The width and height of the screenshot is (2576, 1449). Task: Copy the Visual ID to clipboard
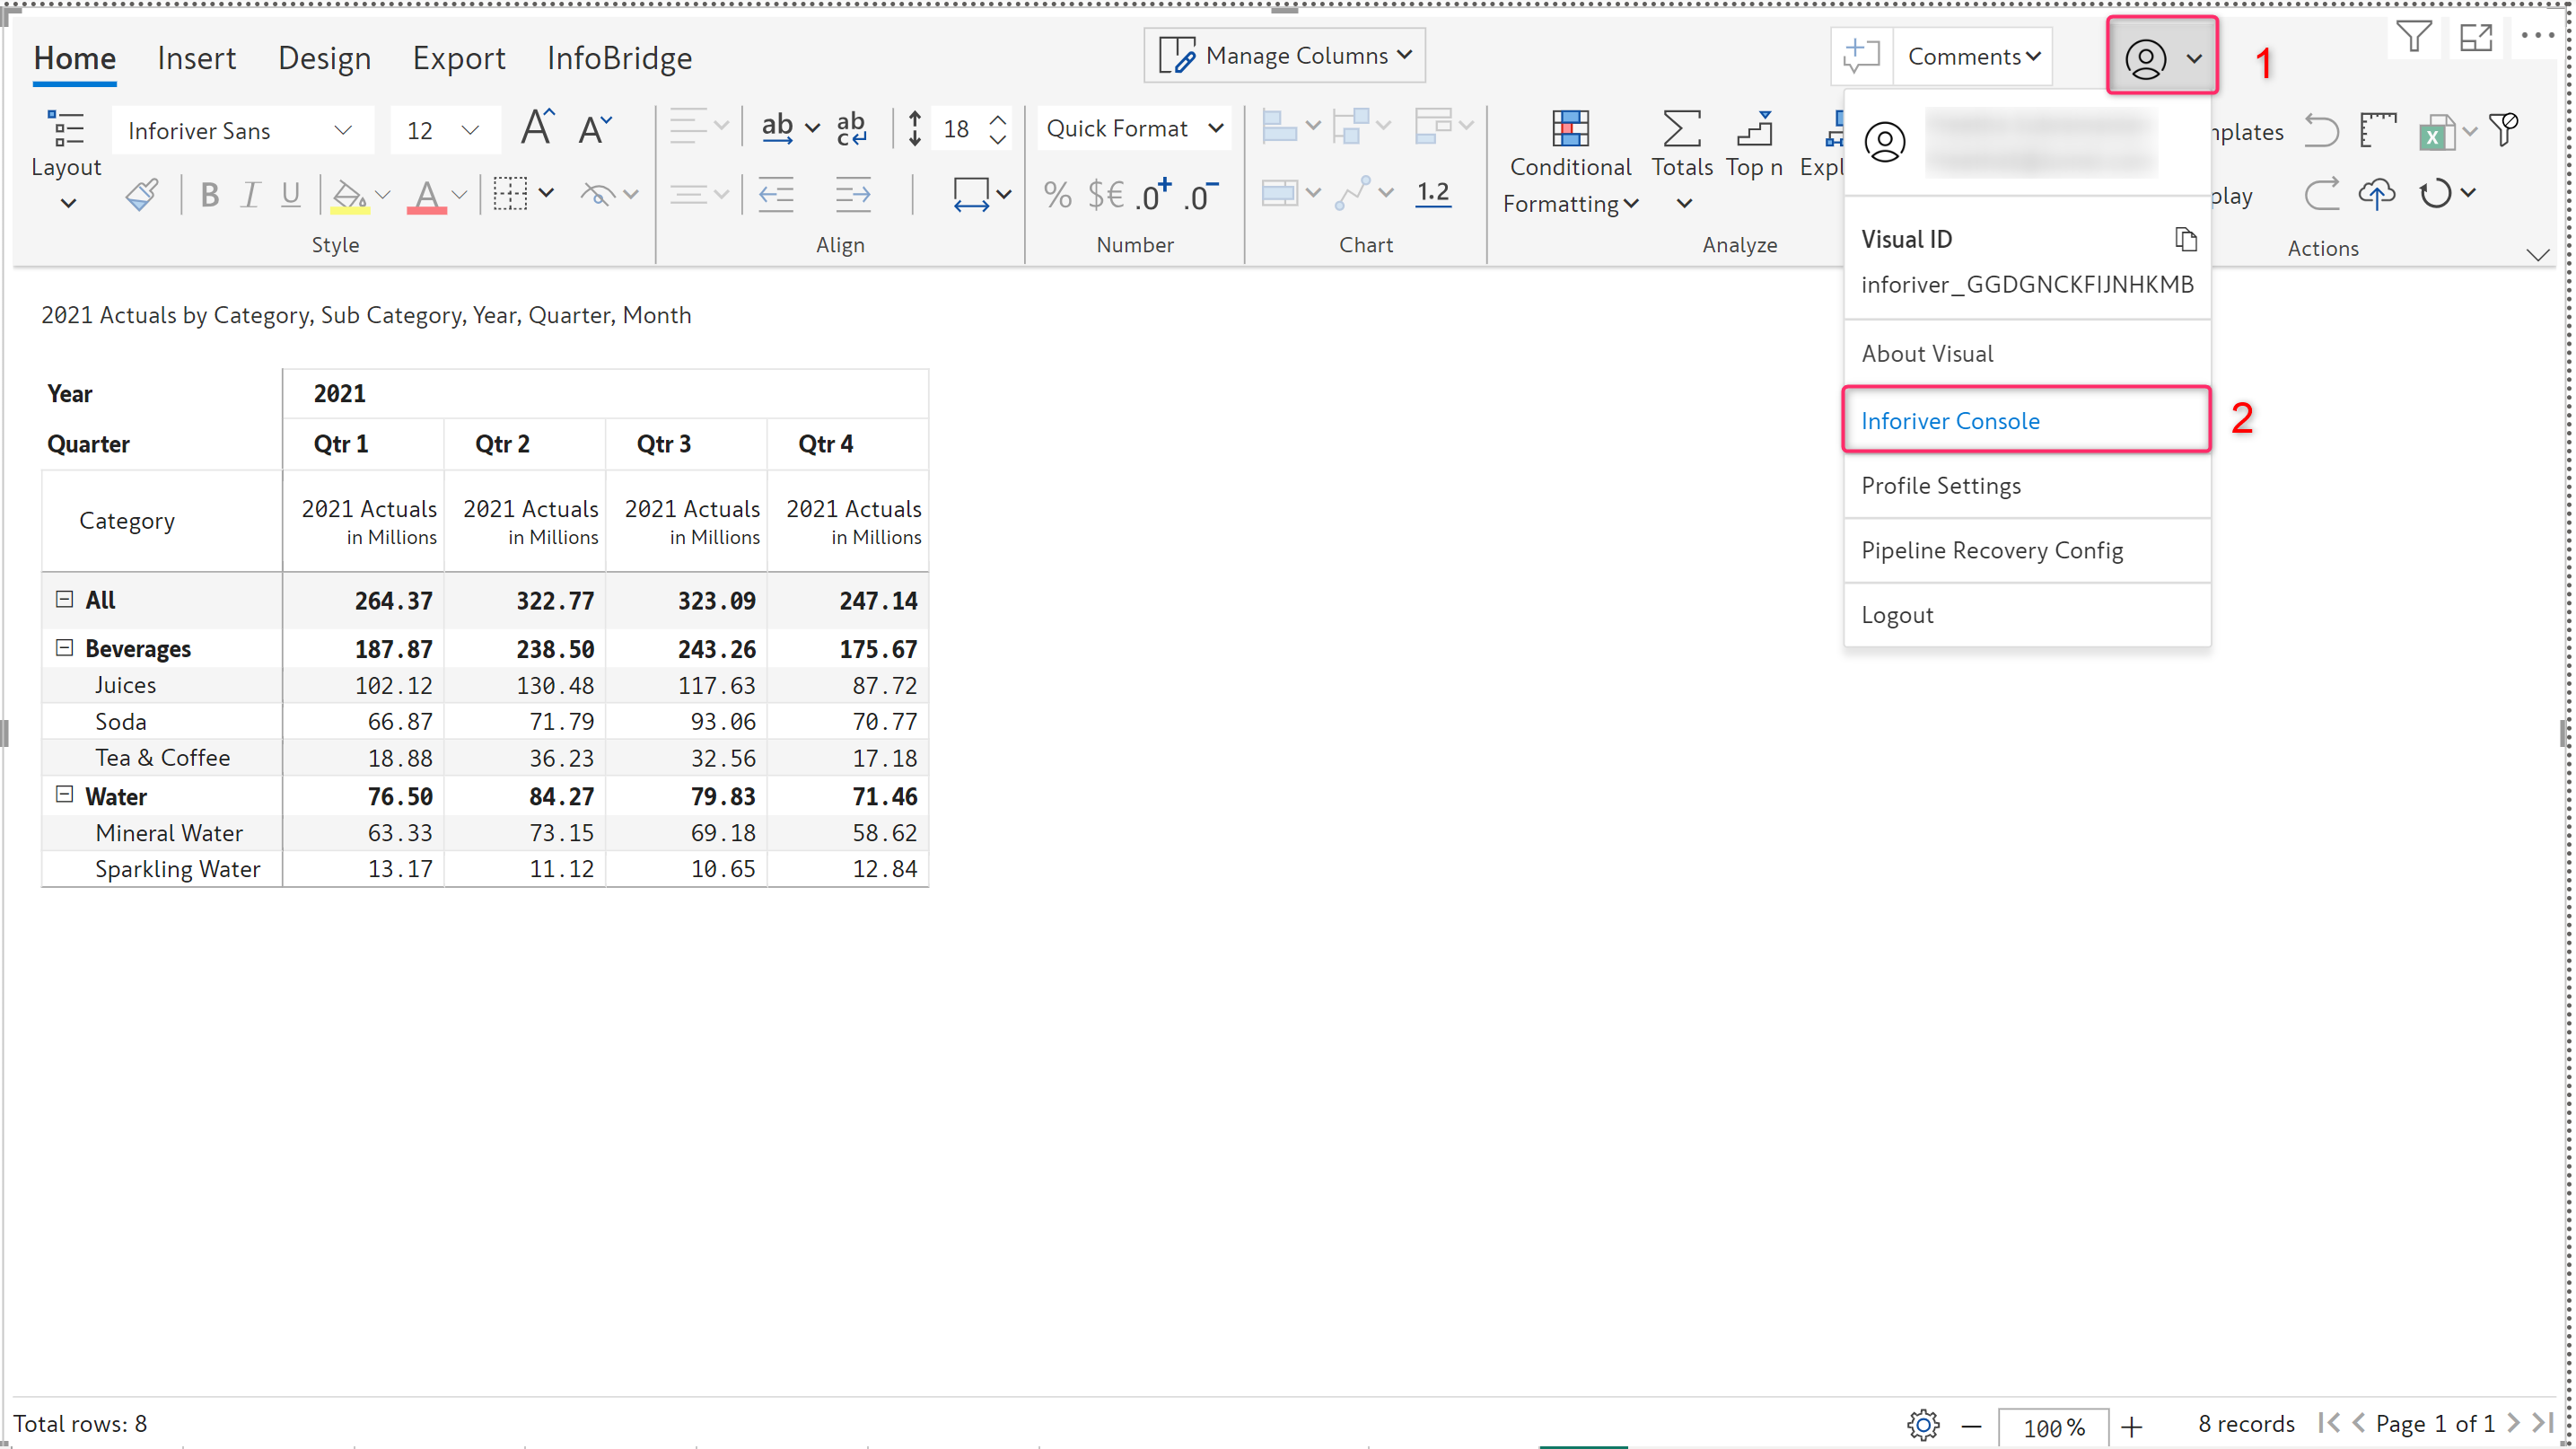pyautogui.click(x=2185, y=239)
